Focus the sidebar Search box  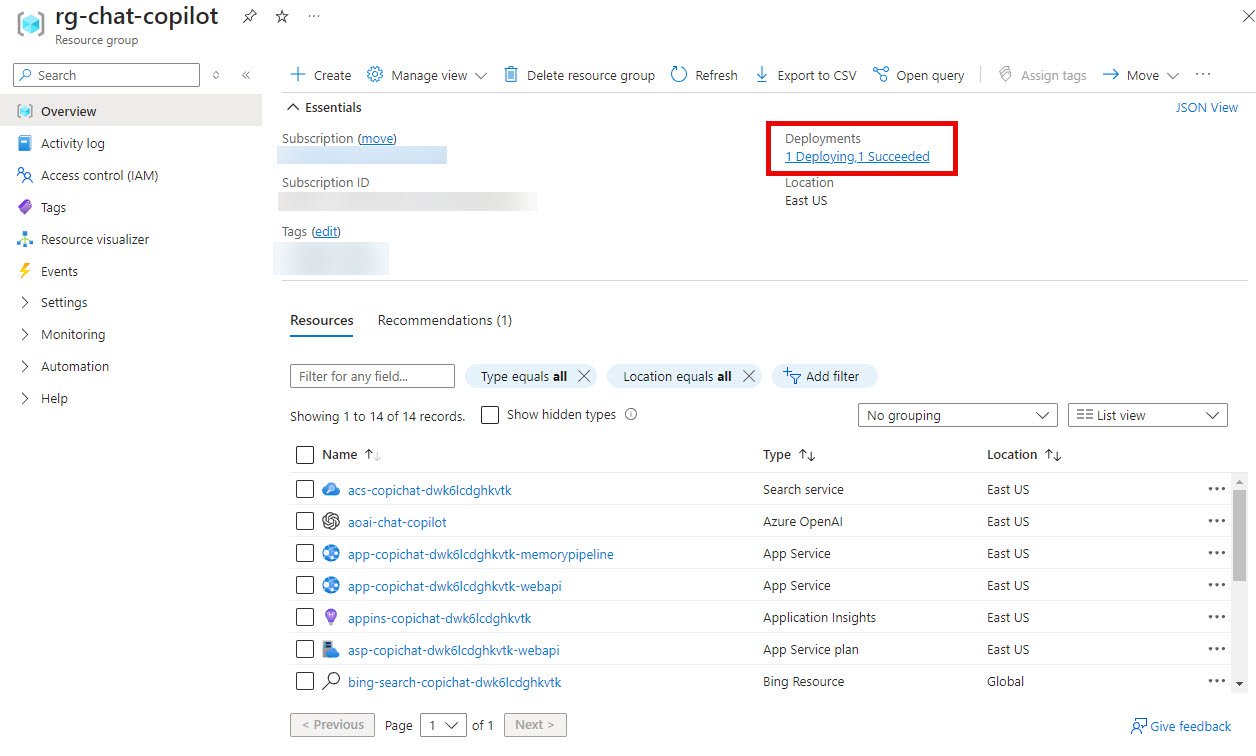(x=106, y=75)
